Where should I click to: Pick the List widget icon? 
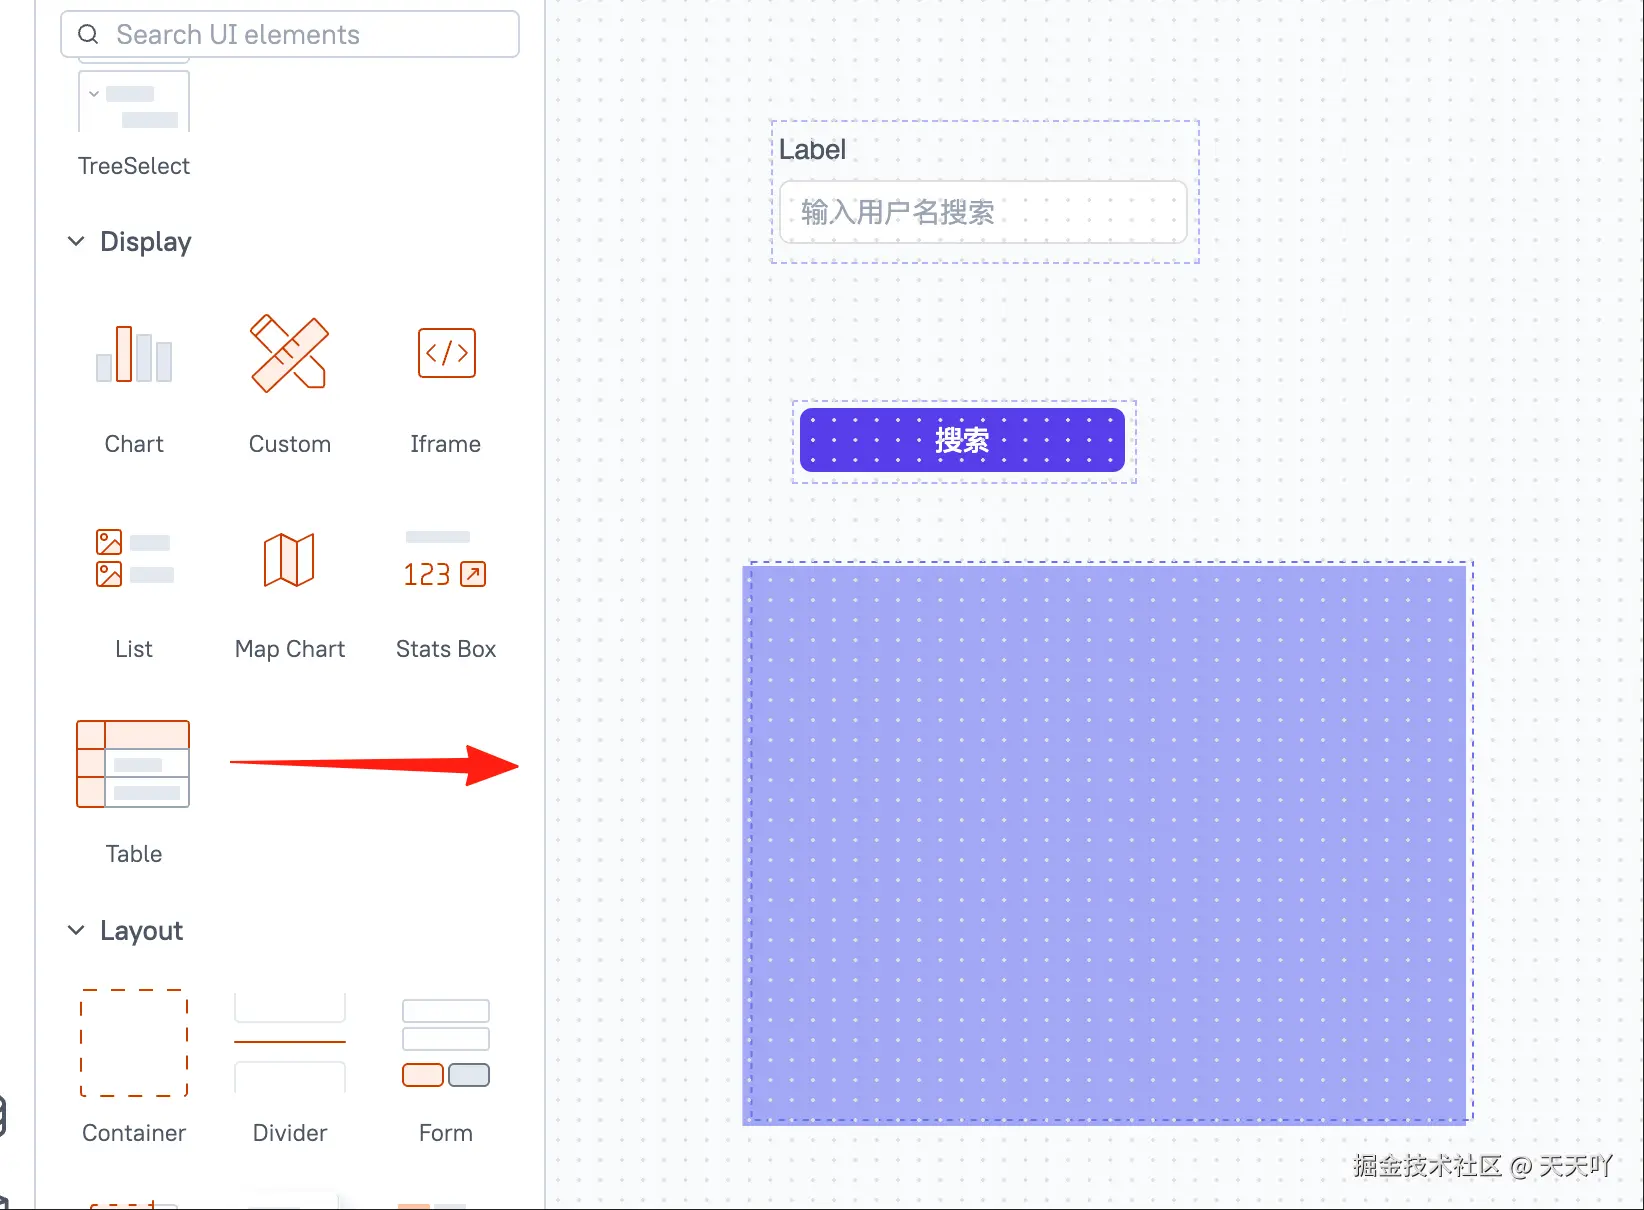134,558
